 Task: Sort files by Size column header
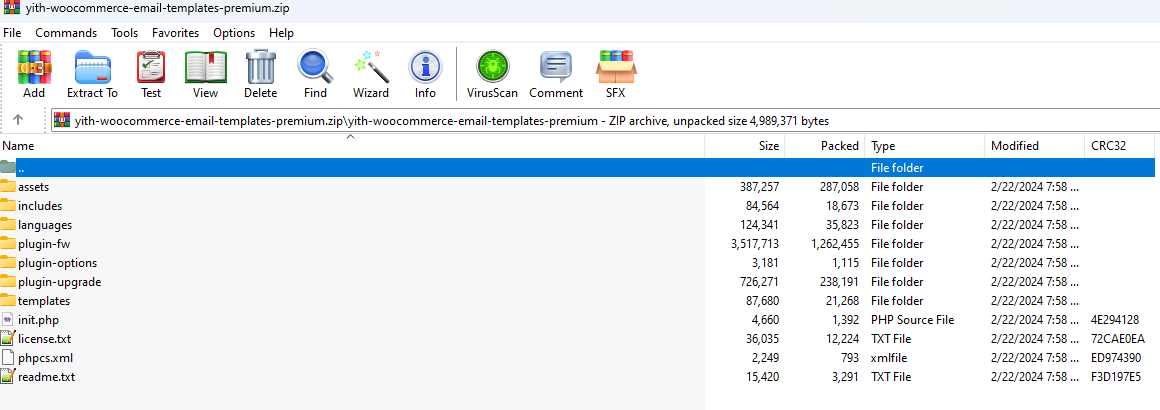[768, 146]
